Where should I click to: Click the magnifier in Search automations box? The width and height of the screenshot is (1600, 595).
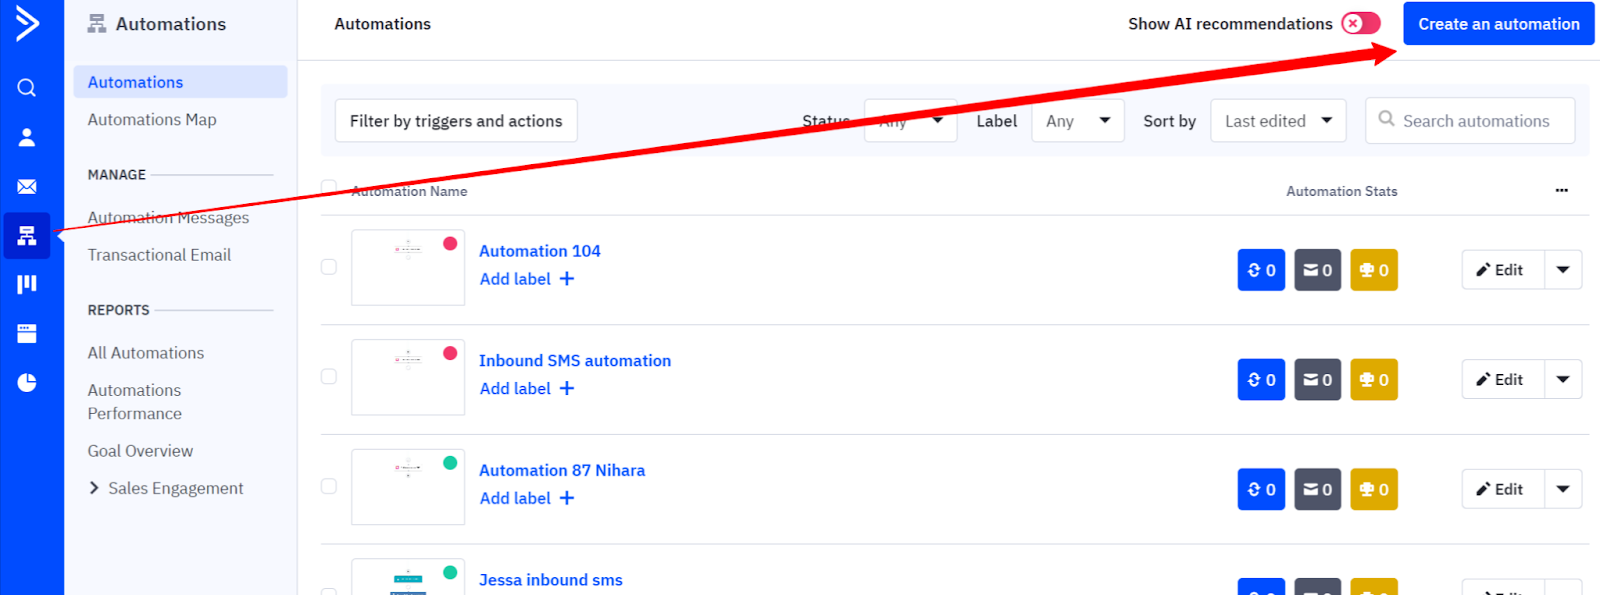pyautogui.click(x=1386, y=119)
